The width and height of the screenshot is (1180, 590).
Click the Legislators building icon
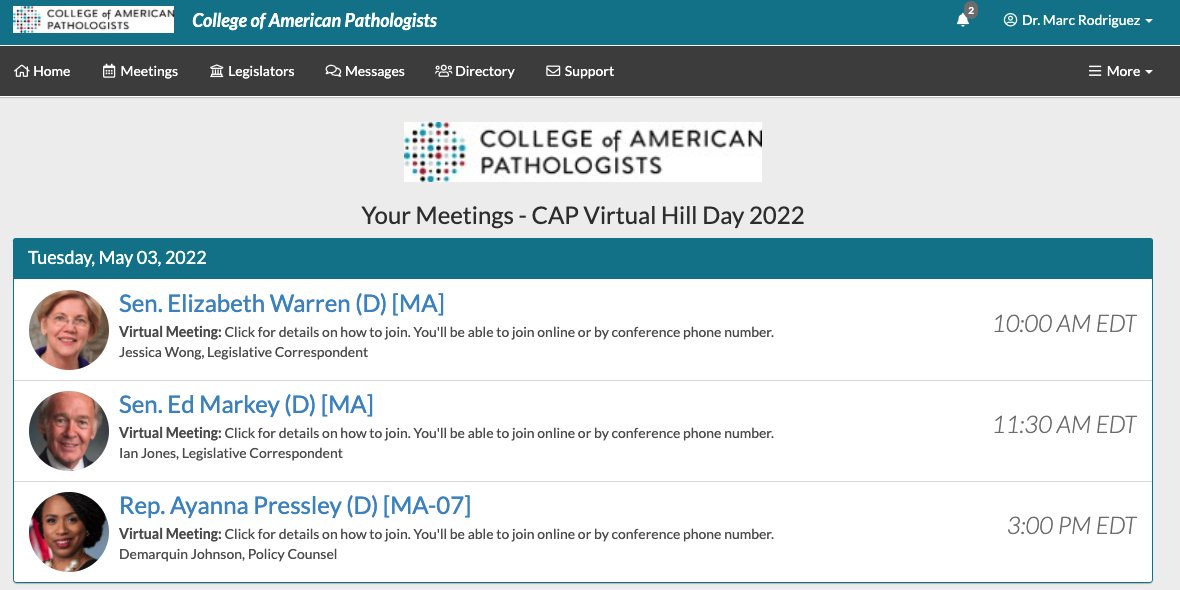point(217,71)
